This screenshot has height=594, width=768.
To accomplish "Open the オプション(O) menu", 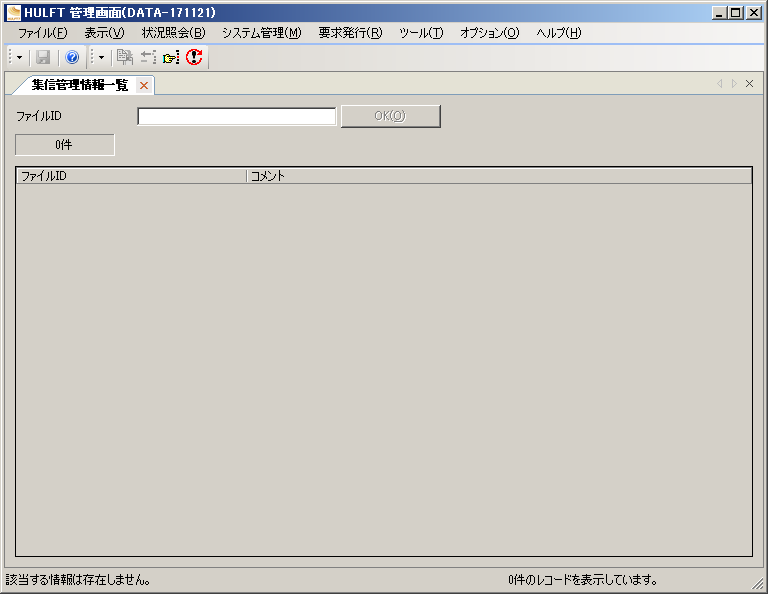I will click(x=489, y=33).
